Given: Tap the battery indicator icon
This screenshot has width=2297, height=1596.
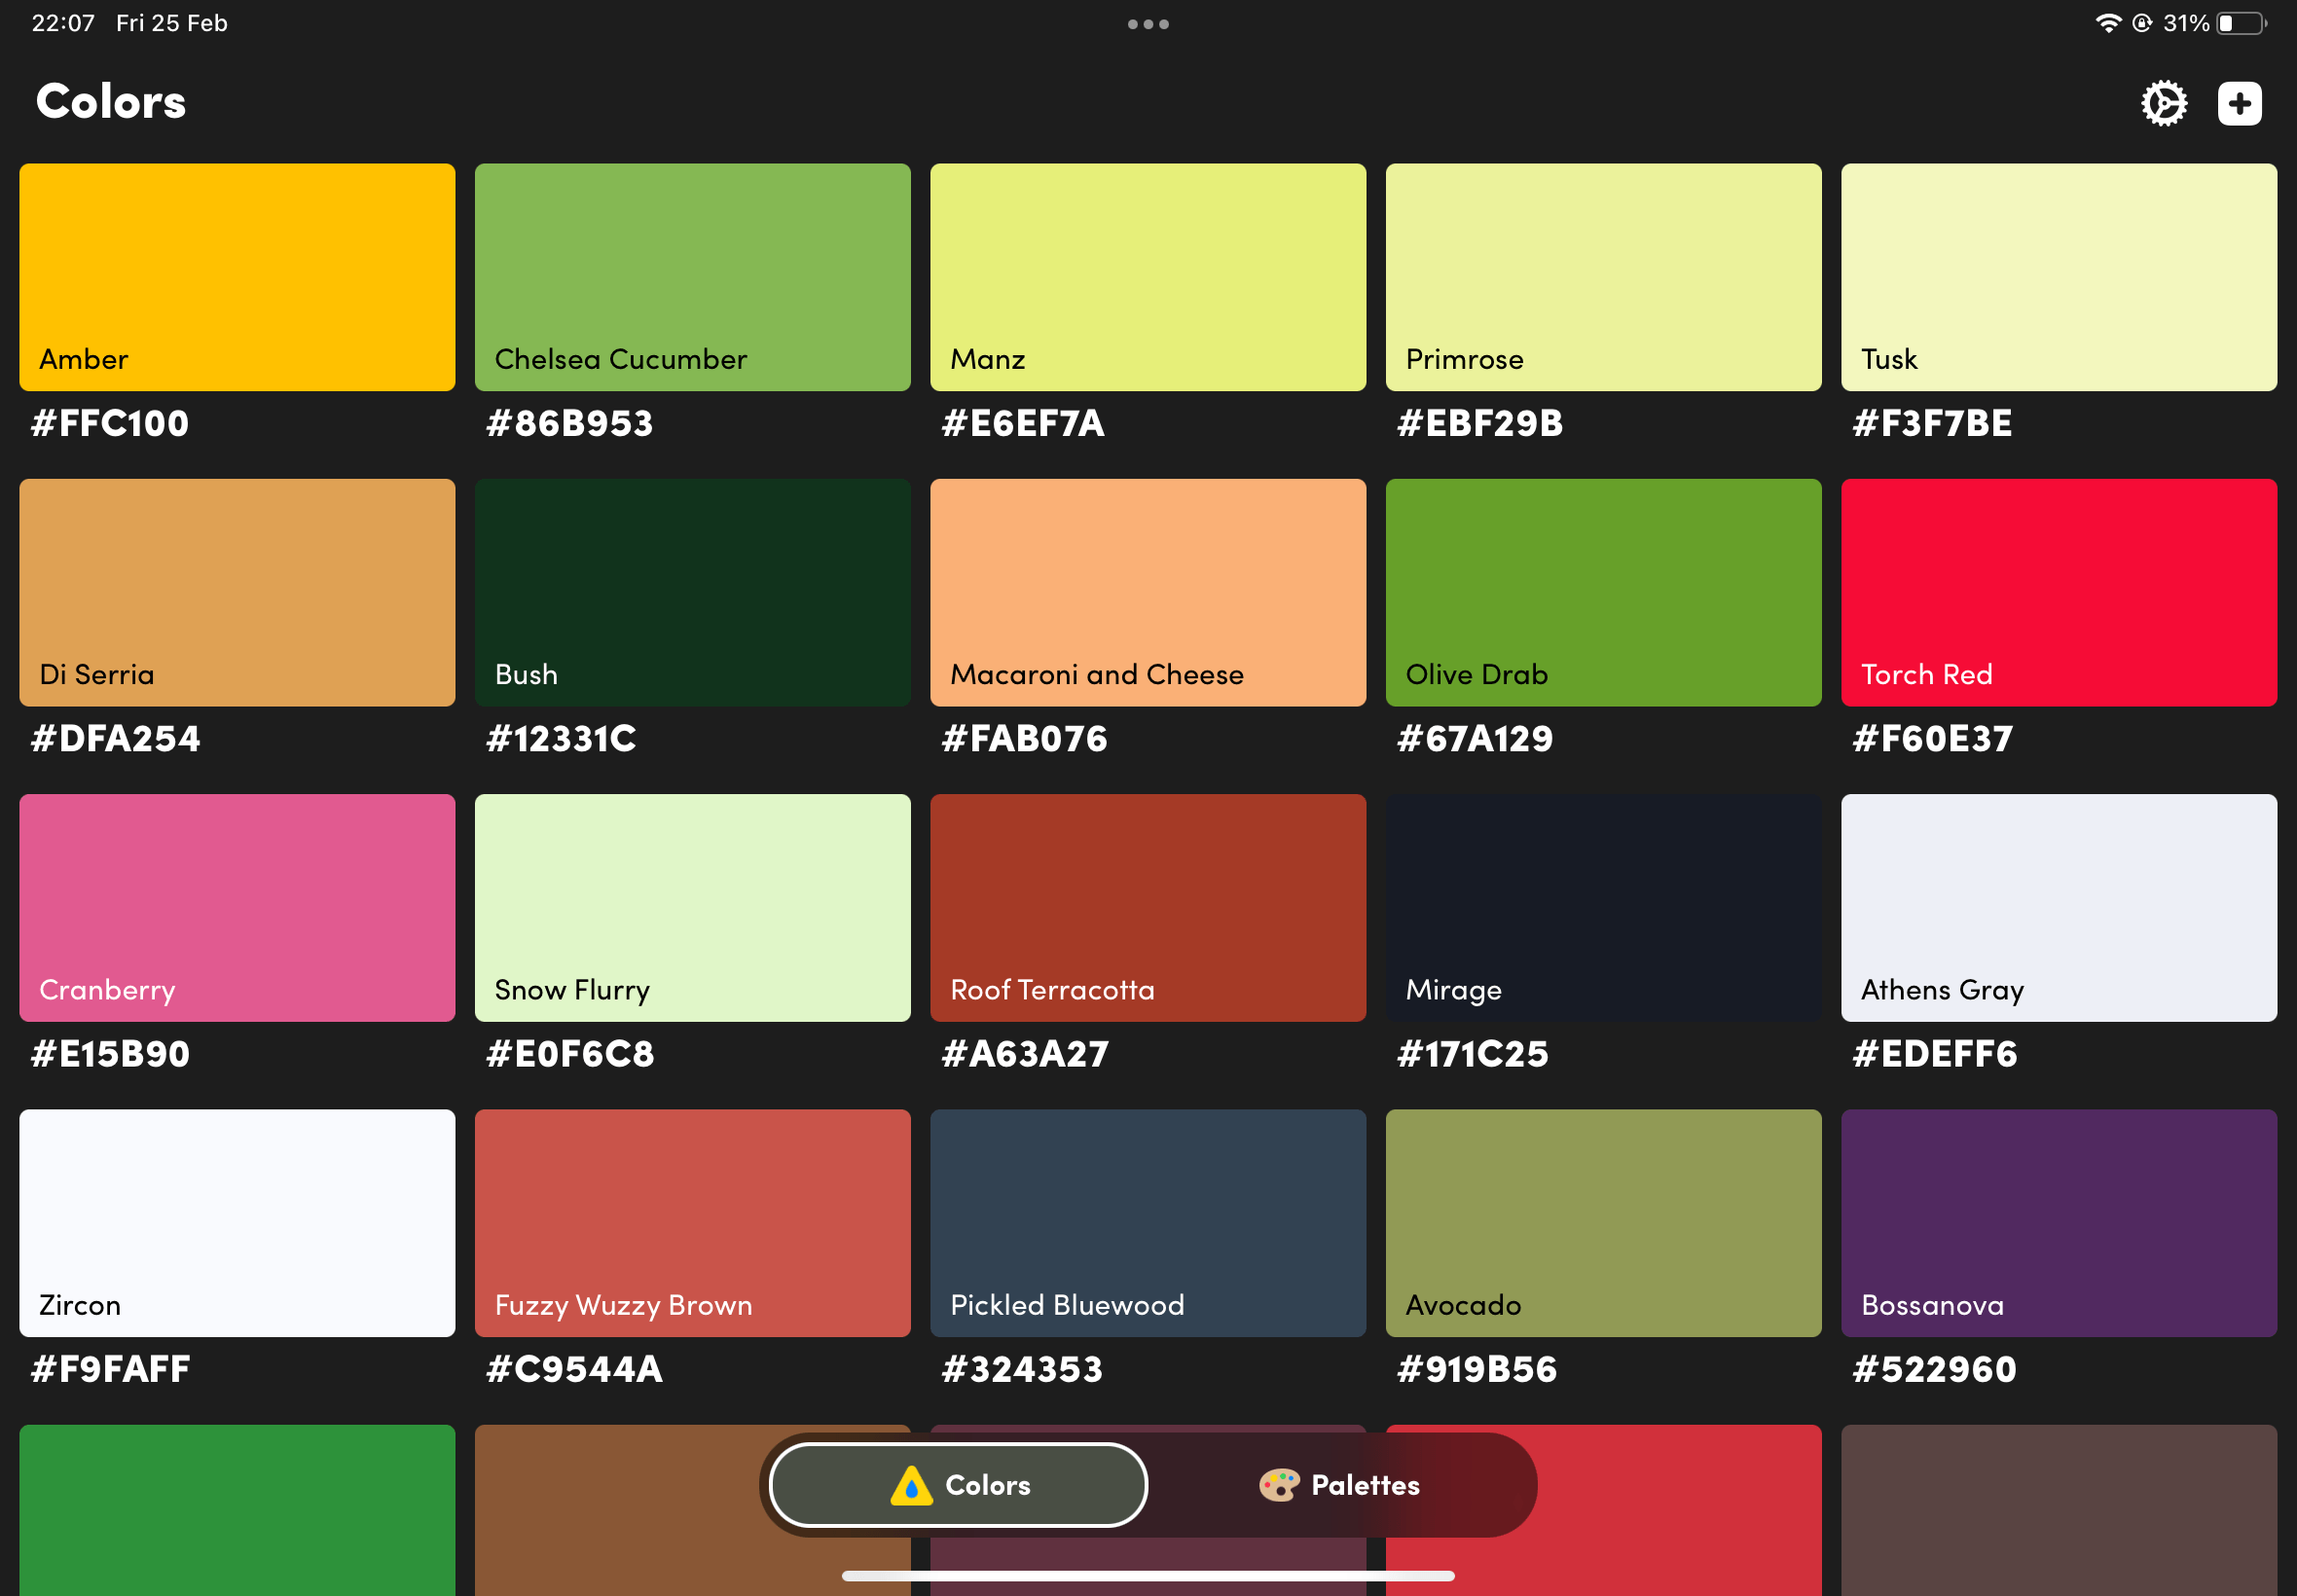Looking at the screenshot, I should (x=2241, y=23).
